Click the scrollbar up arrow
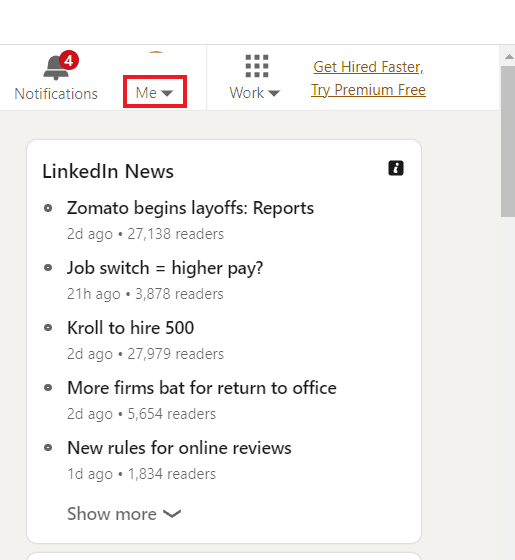515x560 pixels. point(509,57)
